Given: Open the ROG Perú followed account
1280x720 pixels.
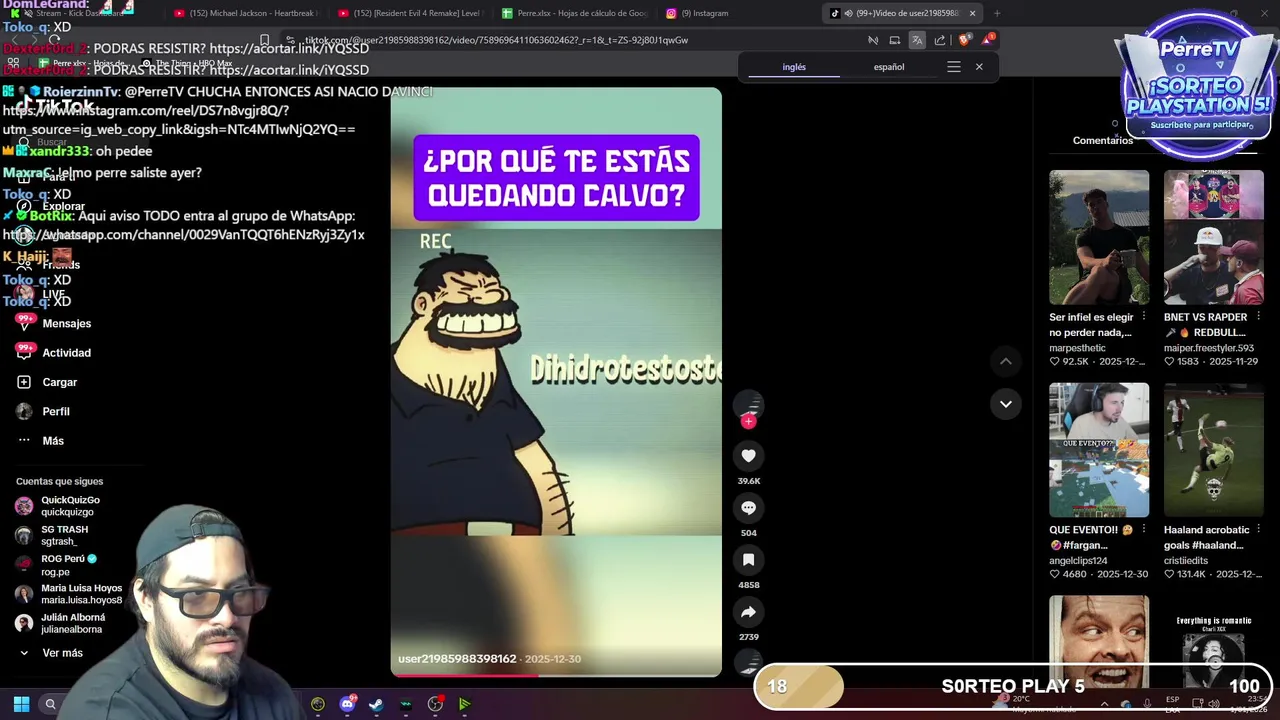Looking at the screenshot, I should 57,564.
